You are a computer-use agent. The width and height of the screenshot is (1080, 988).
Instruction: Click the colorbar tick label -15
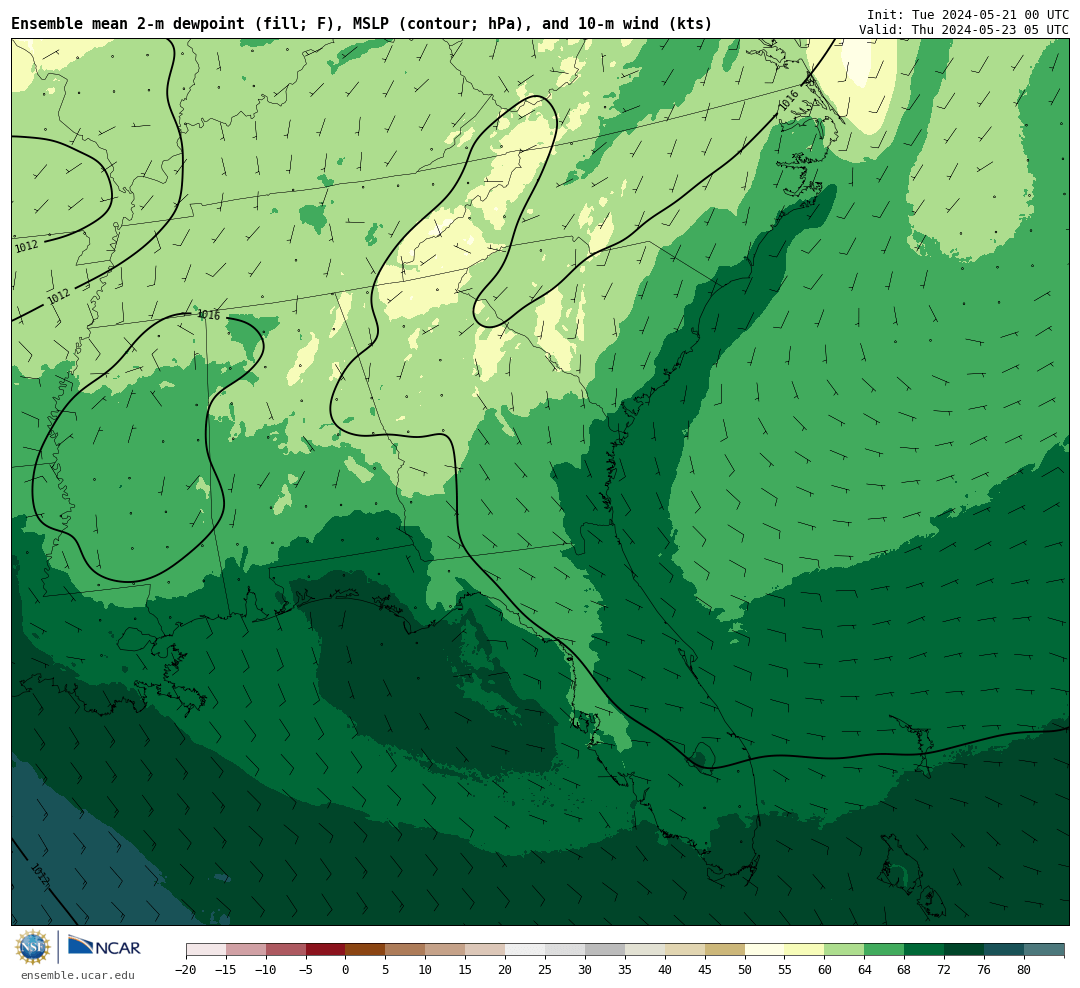226,970
